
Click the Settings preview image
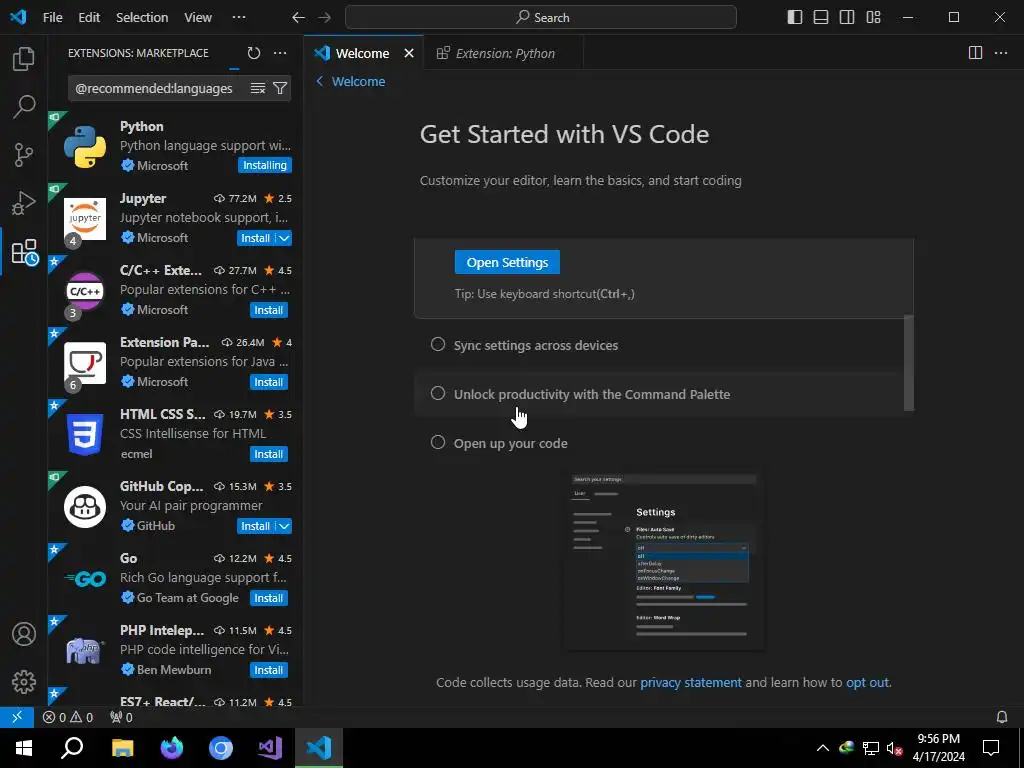(x=664, y=562)
